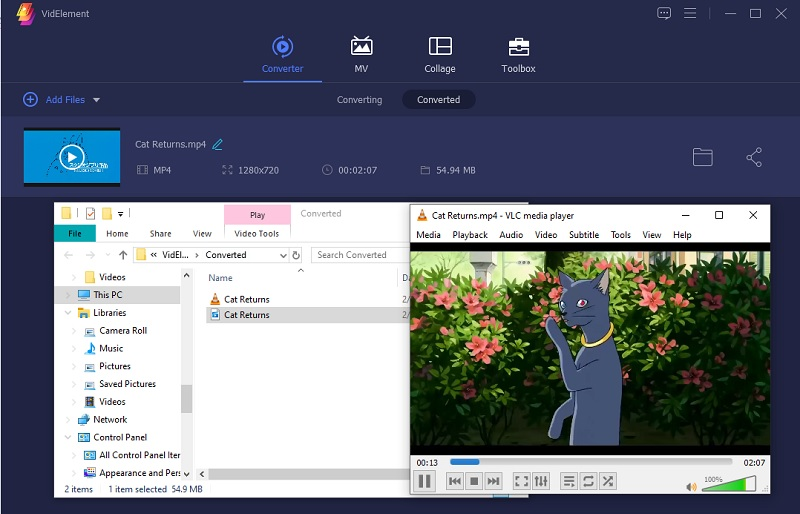Image resolution: width=800 pixels, height=514 pixels.
Task: Click navigation pane scroll up arrow
Action: pos(187,276)
